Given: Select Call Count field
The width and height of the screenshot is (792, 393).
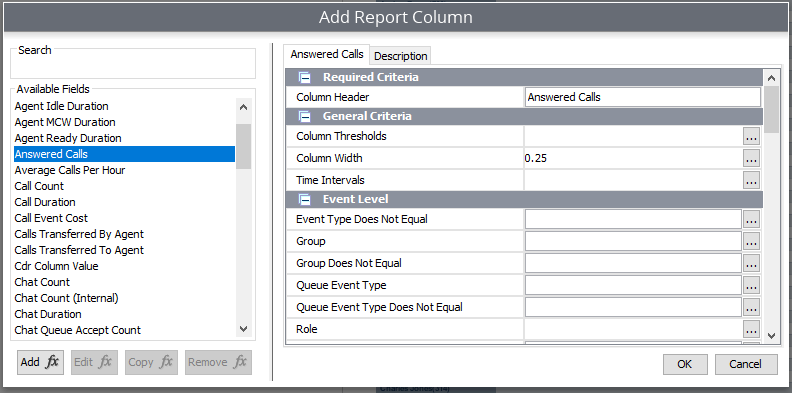Looking at the screenshot, I should coord(124,186).
